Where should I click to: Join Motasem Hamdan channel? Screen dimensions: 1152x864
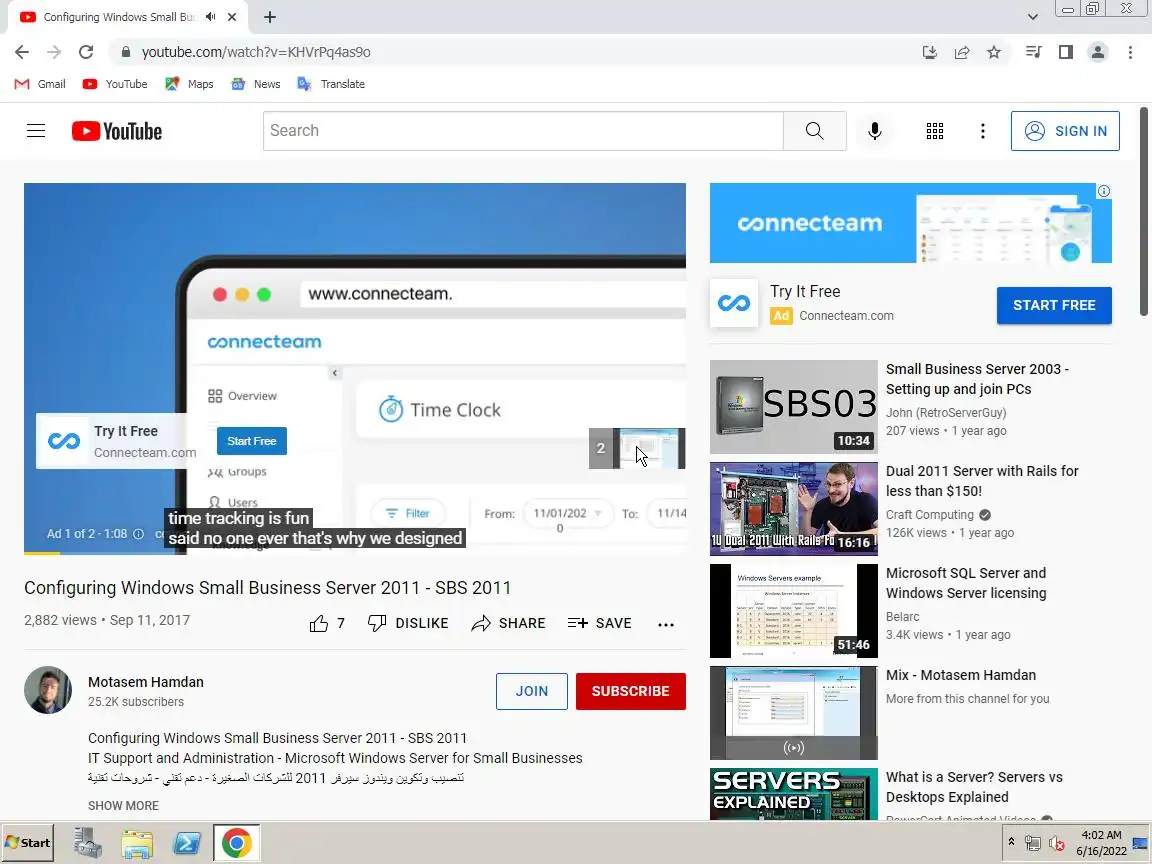pyautogui.click(x=531, y=691)
